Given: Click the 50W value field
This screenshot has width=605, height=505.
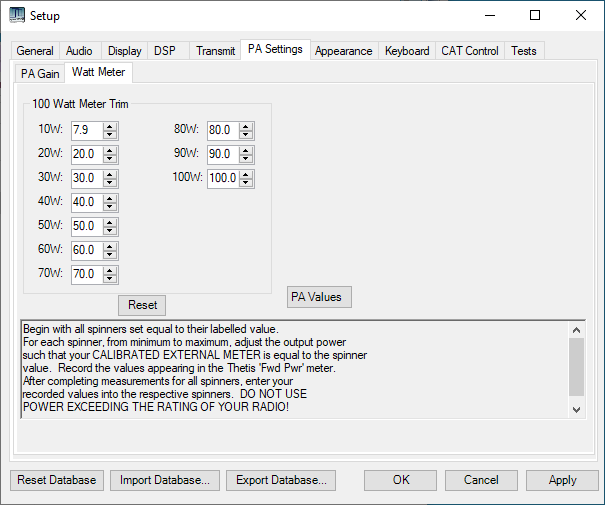Looking at the screenshot, I should pyautogui.click(x=88, y=226).
